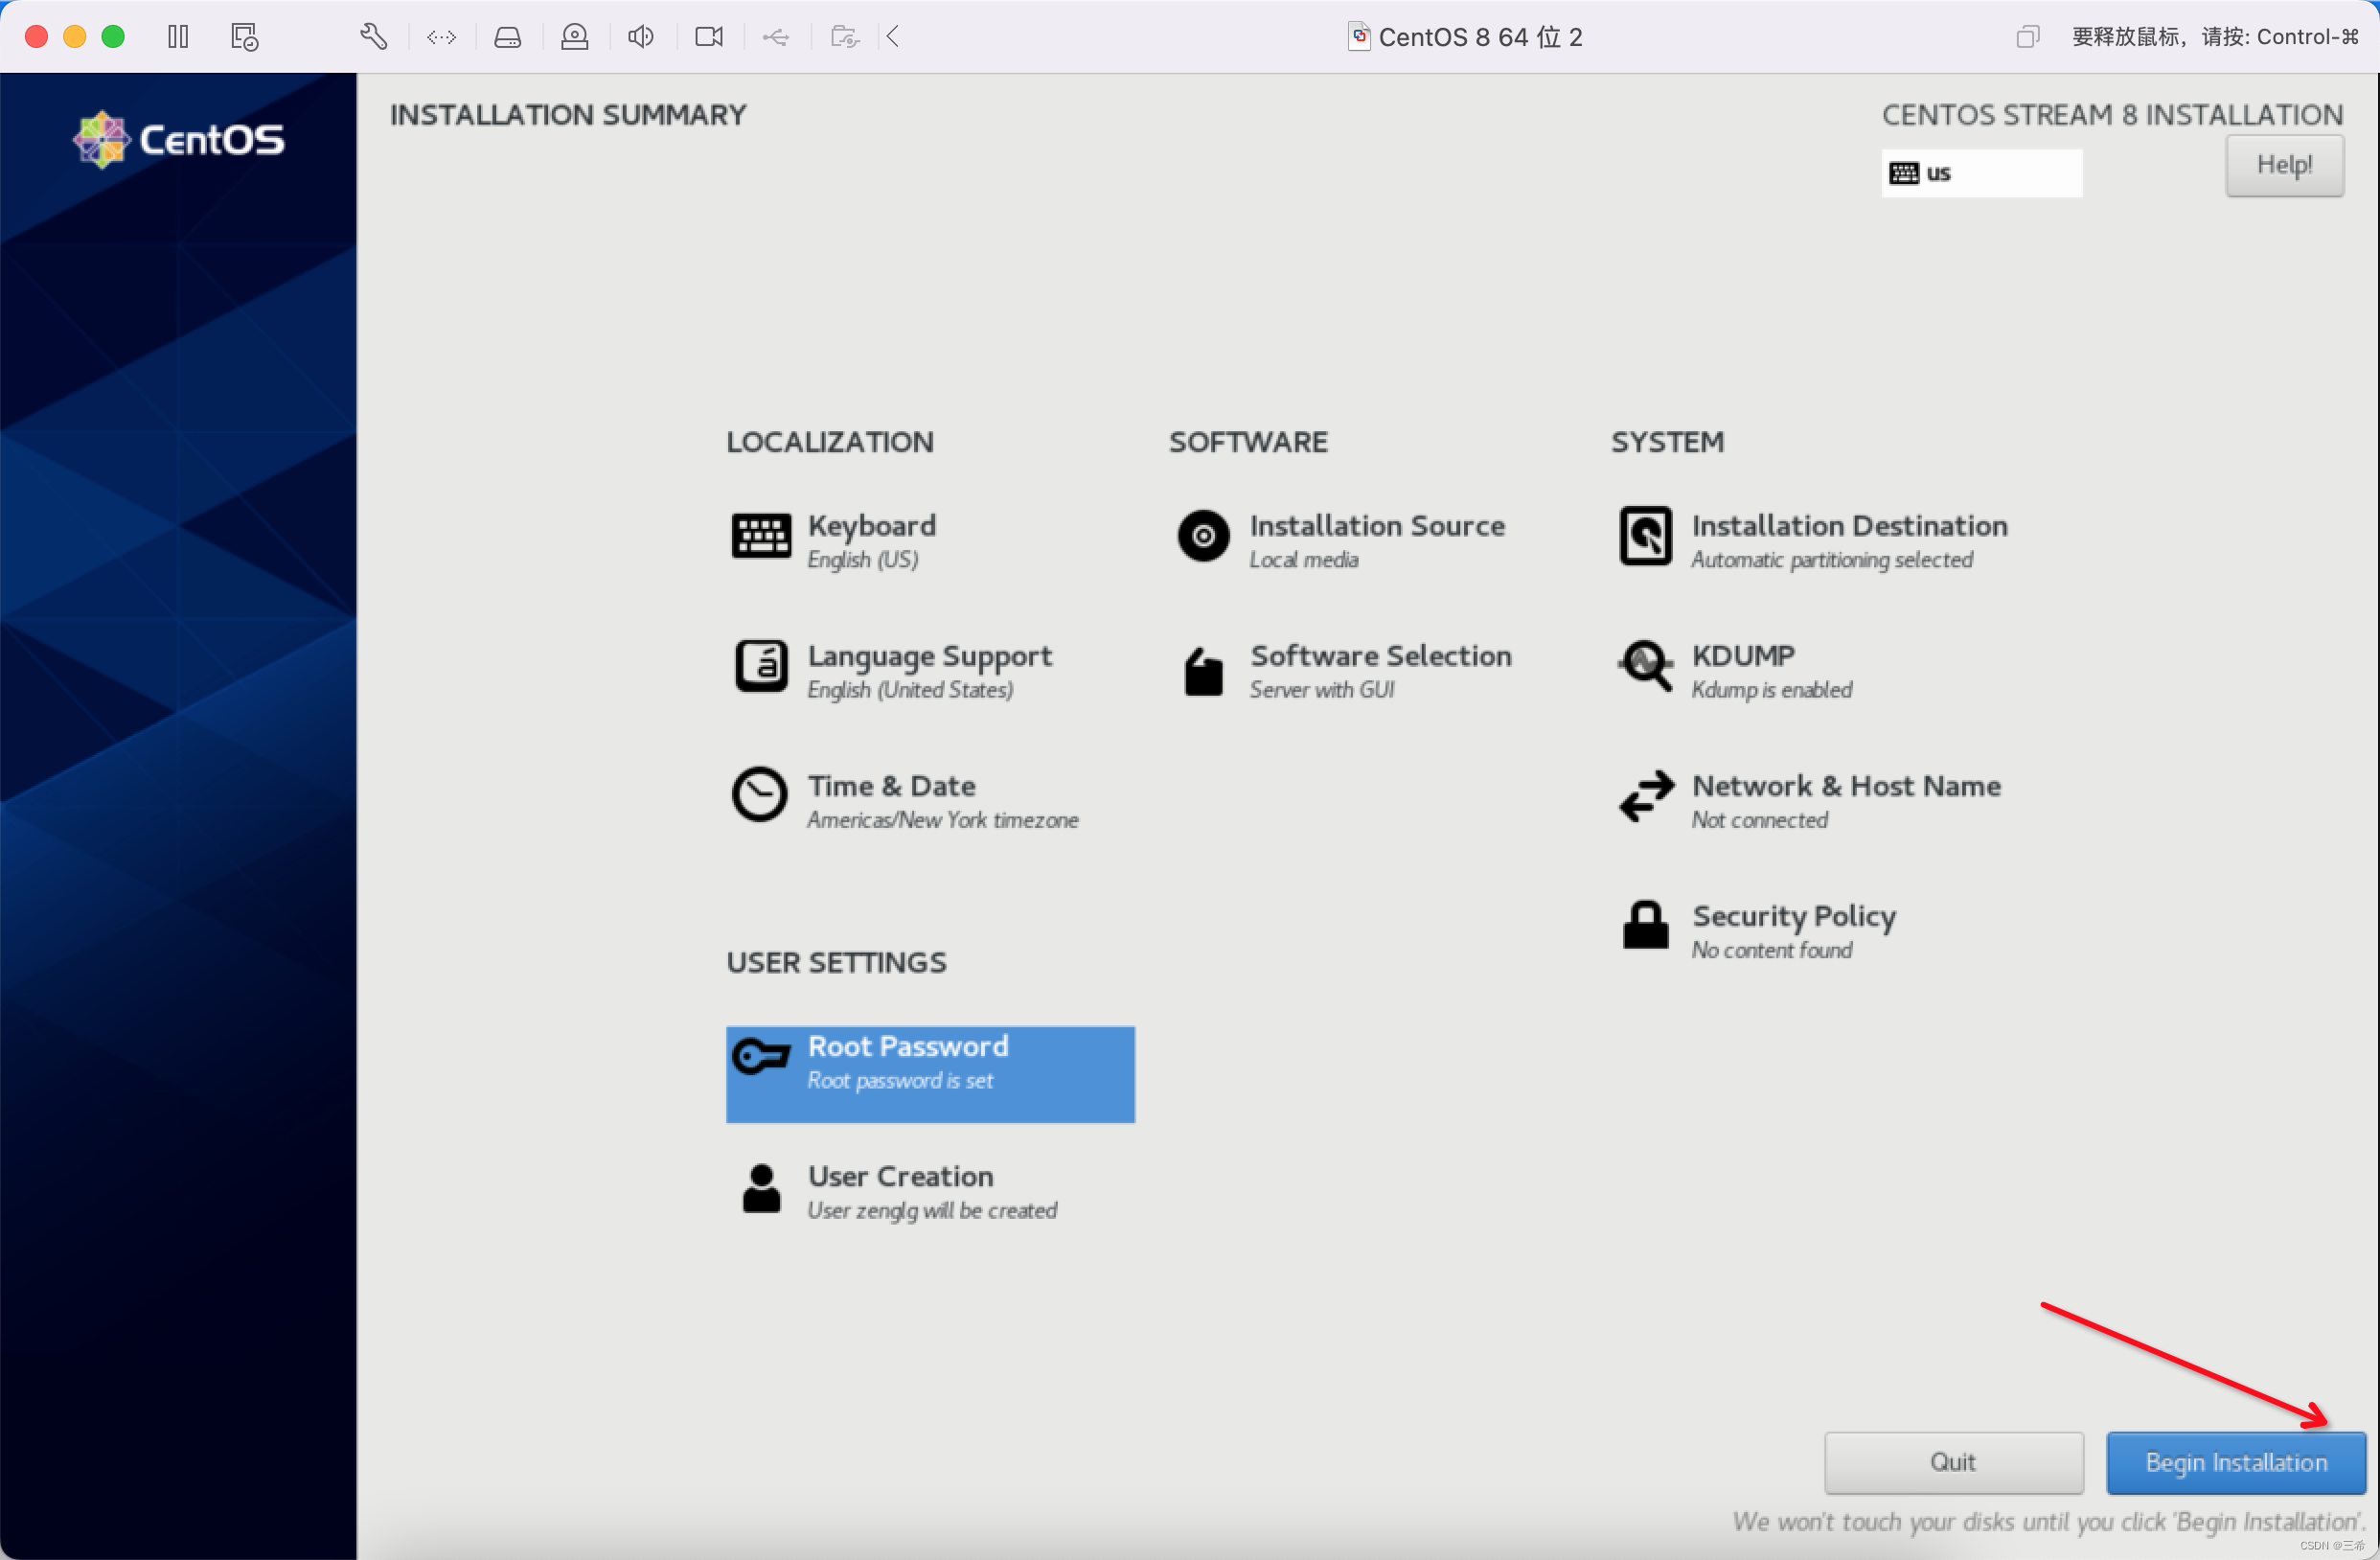Open KDUMP configuration
Image resolution: width=2380 pixels, height=1560 pixels.
[1741, 670]
